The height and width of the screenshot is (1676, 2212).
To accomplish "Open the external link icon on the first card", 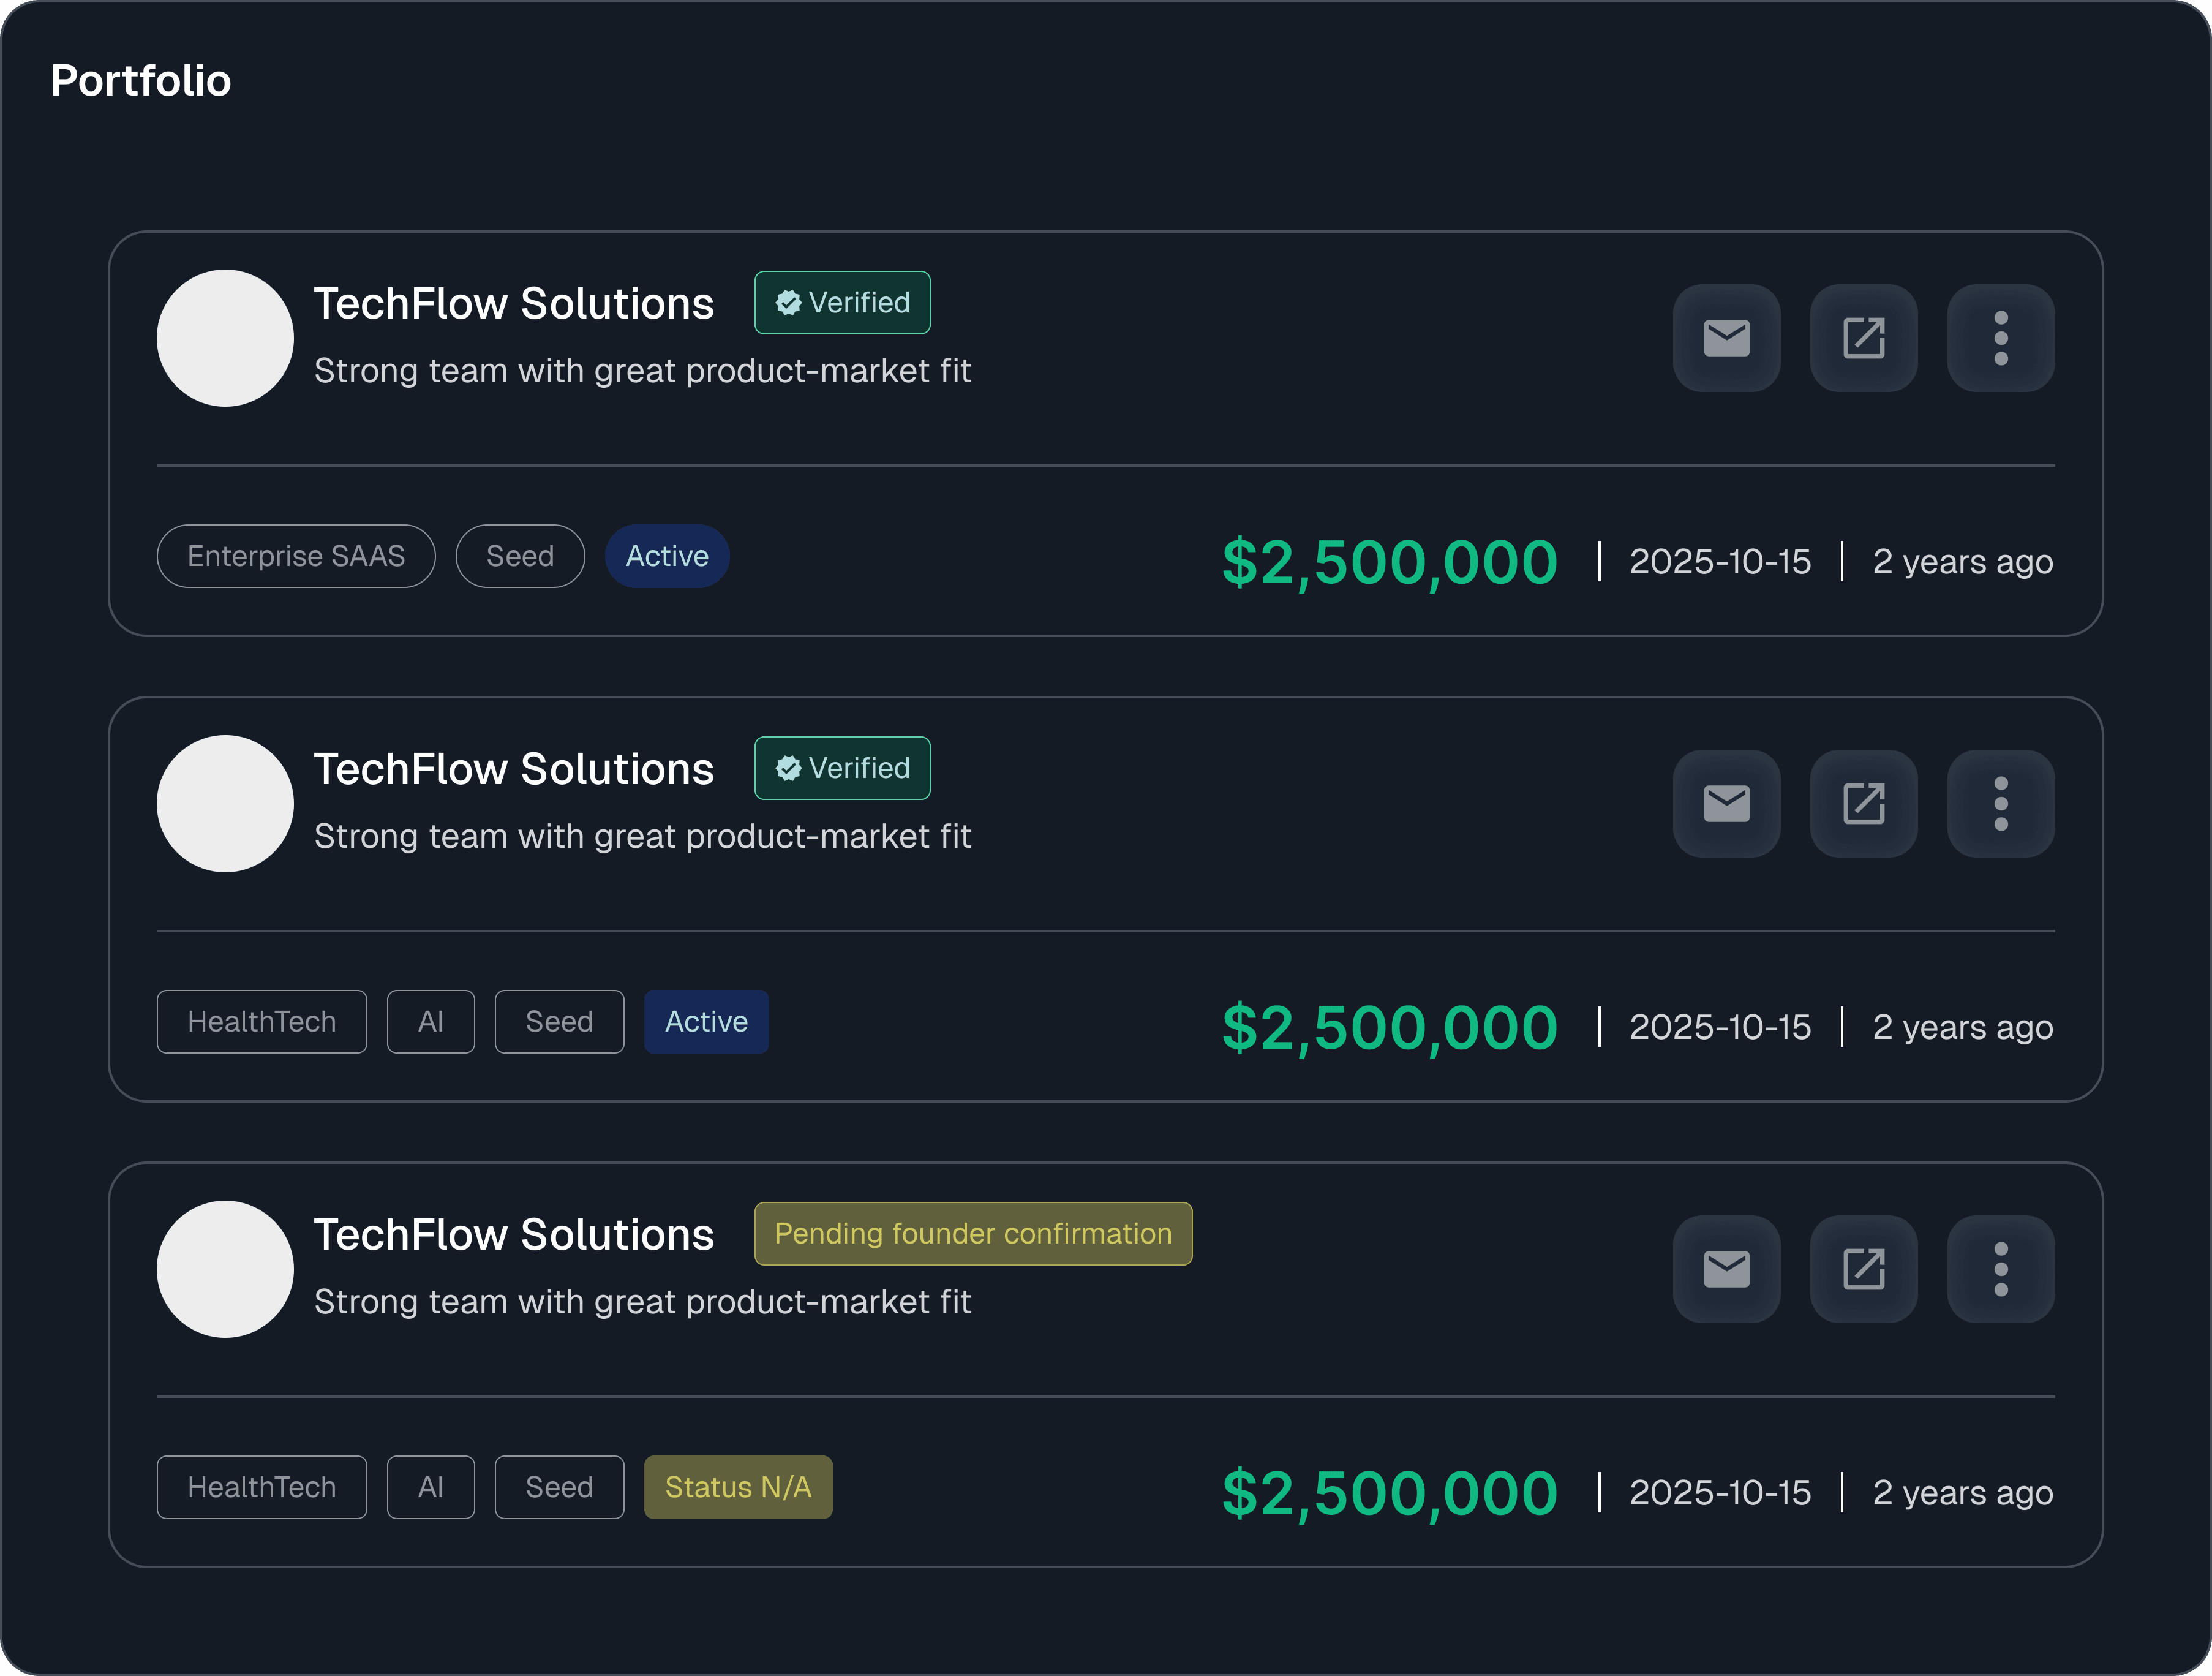I will [x=1863, y=338].
